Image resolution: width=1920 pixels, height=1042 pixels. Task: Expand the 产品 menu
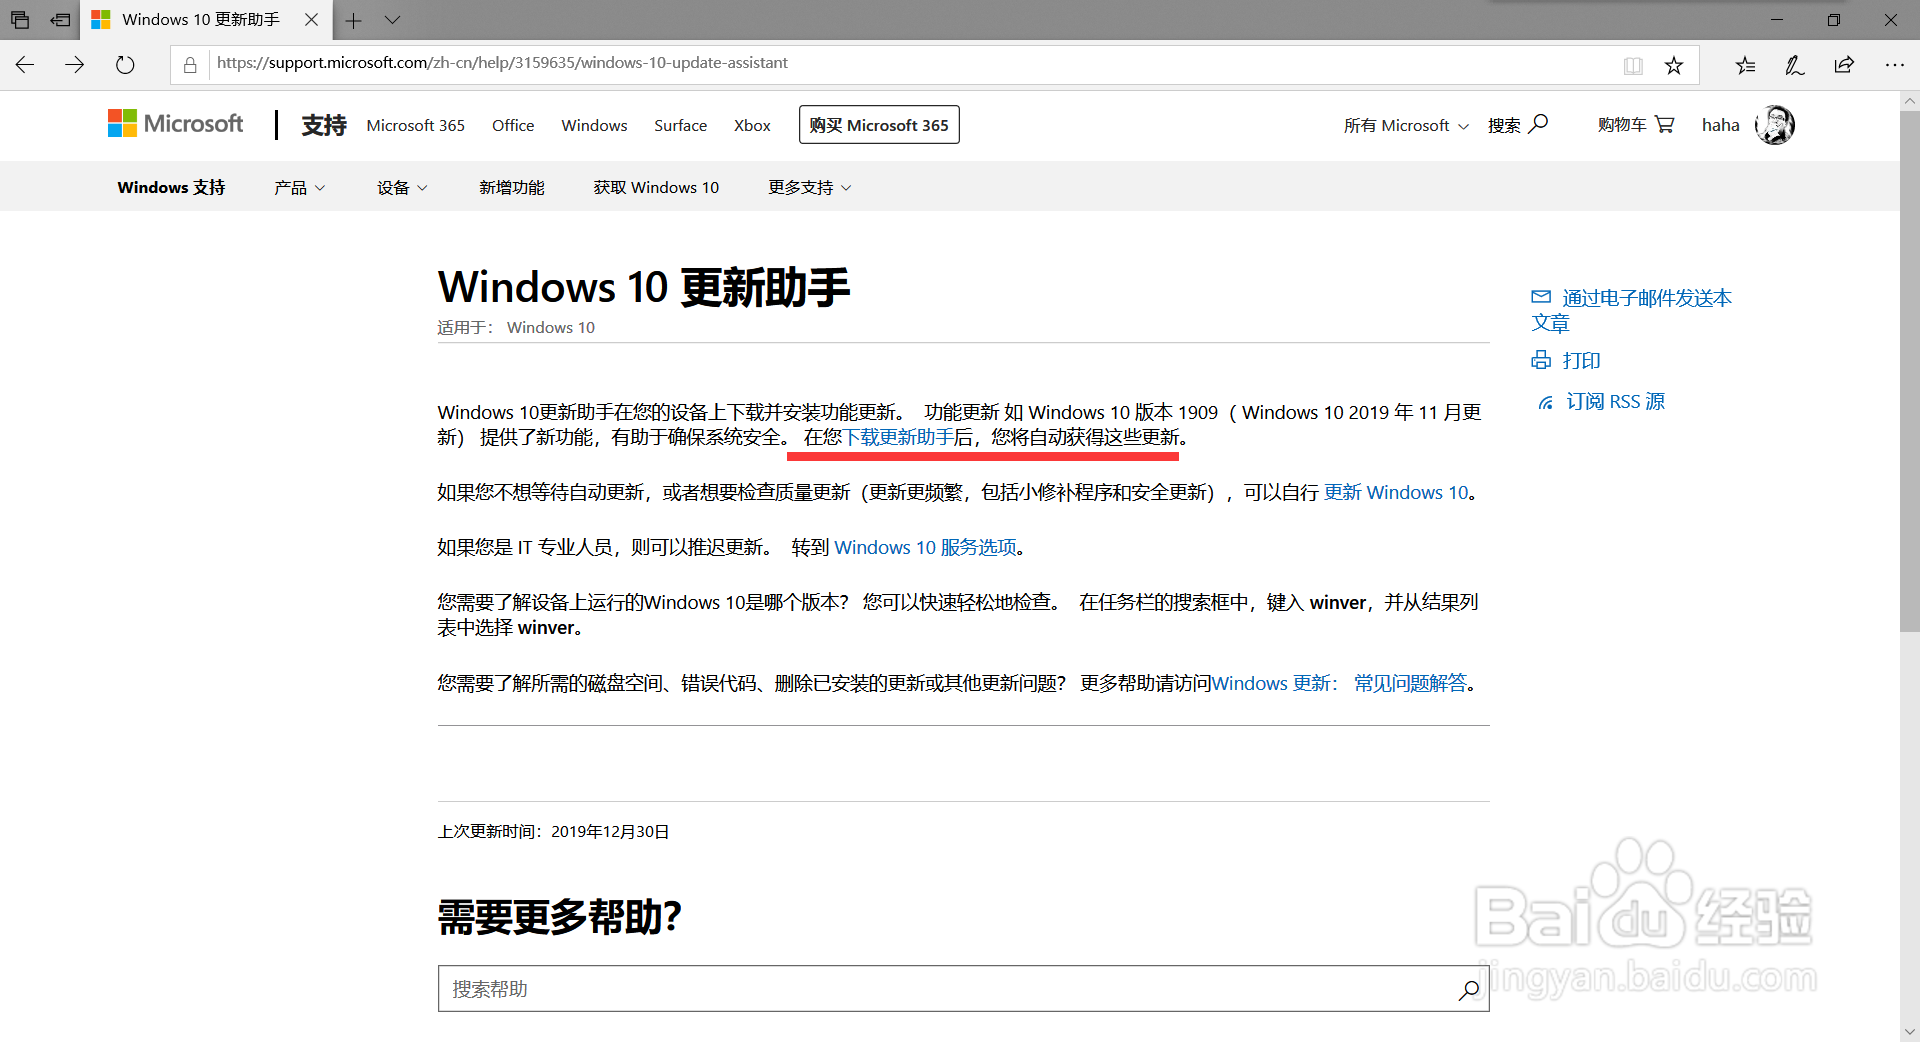coord(300,187)
